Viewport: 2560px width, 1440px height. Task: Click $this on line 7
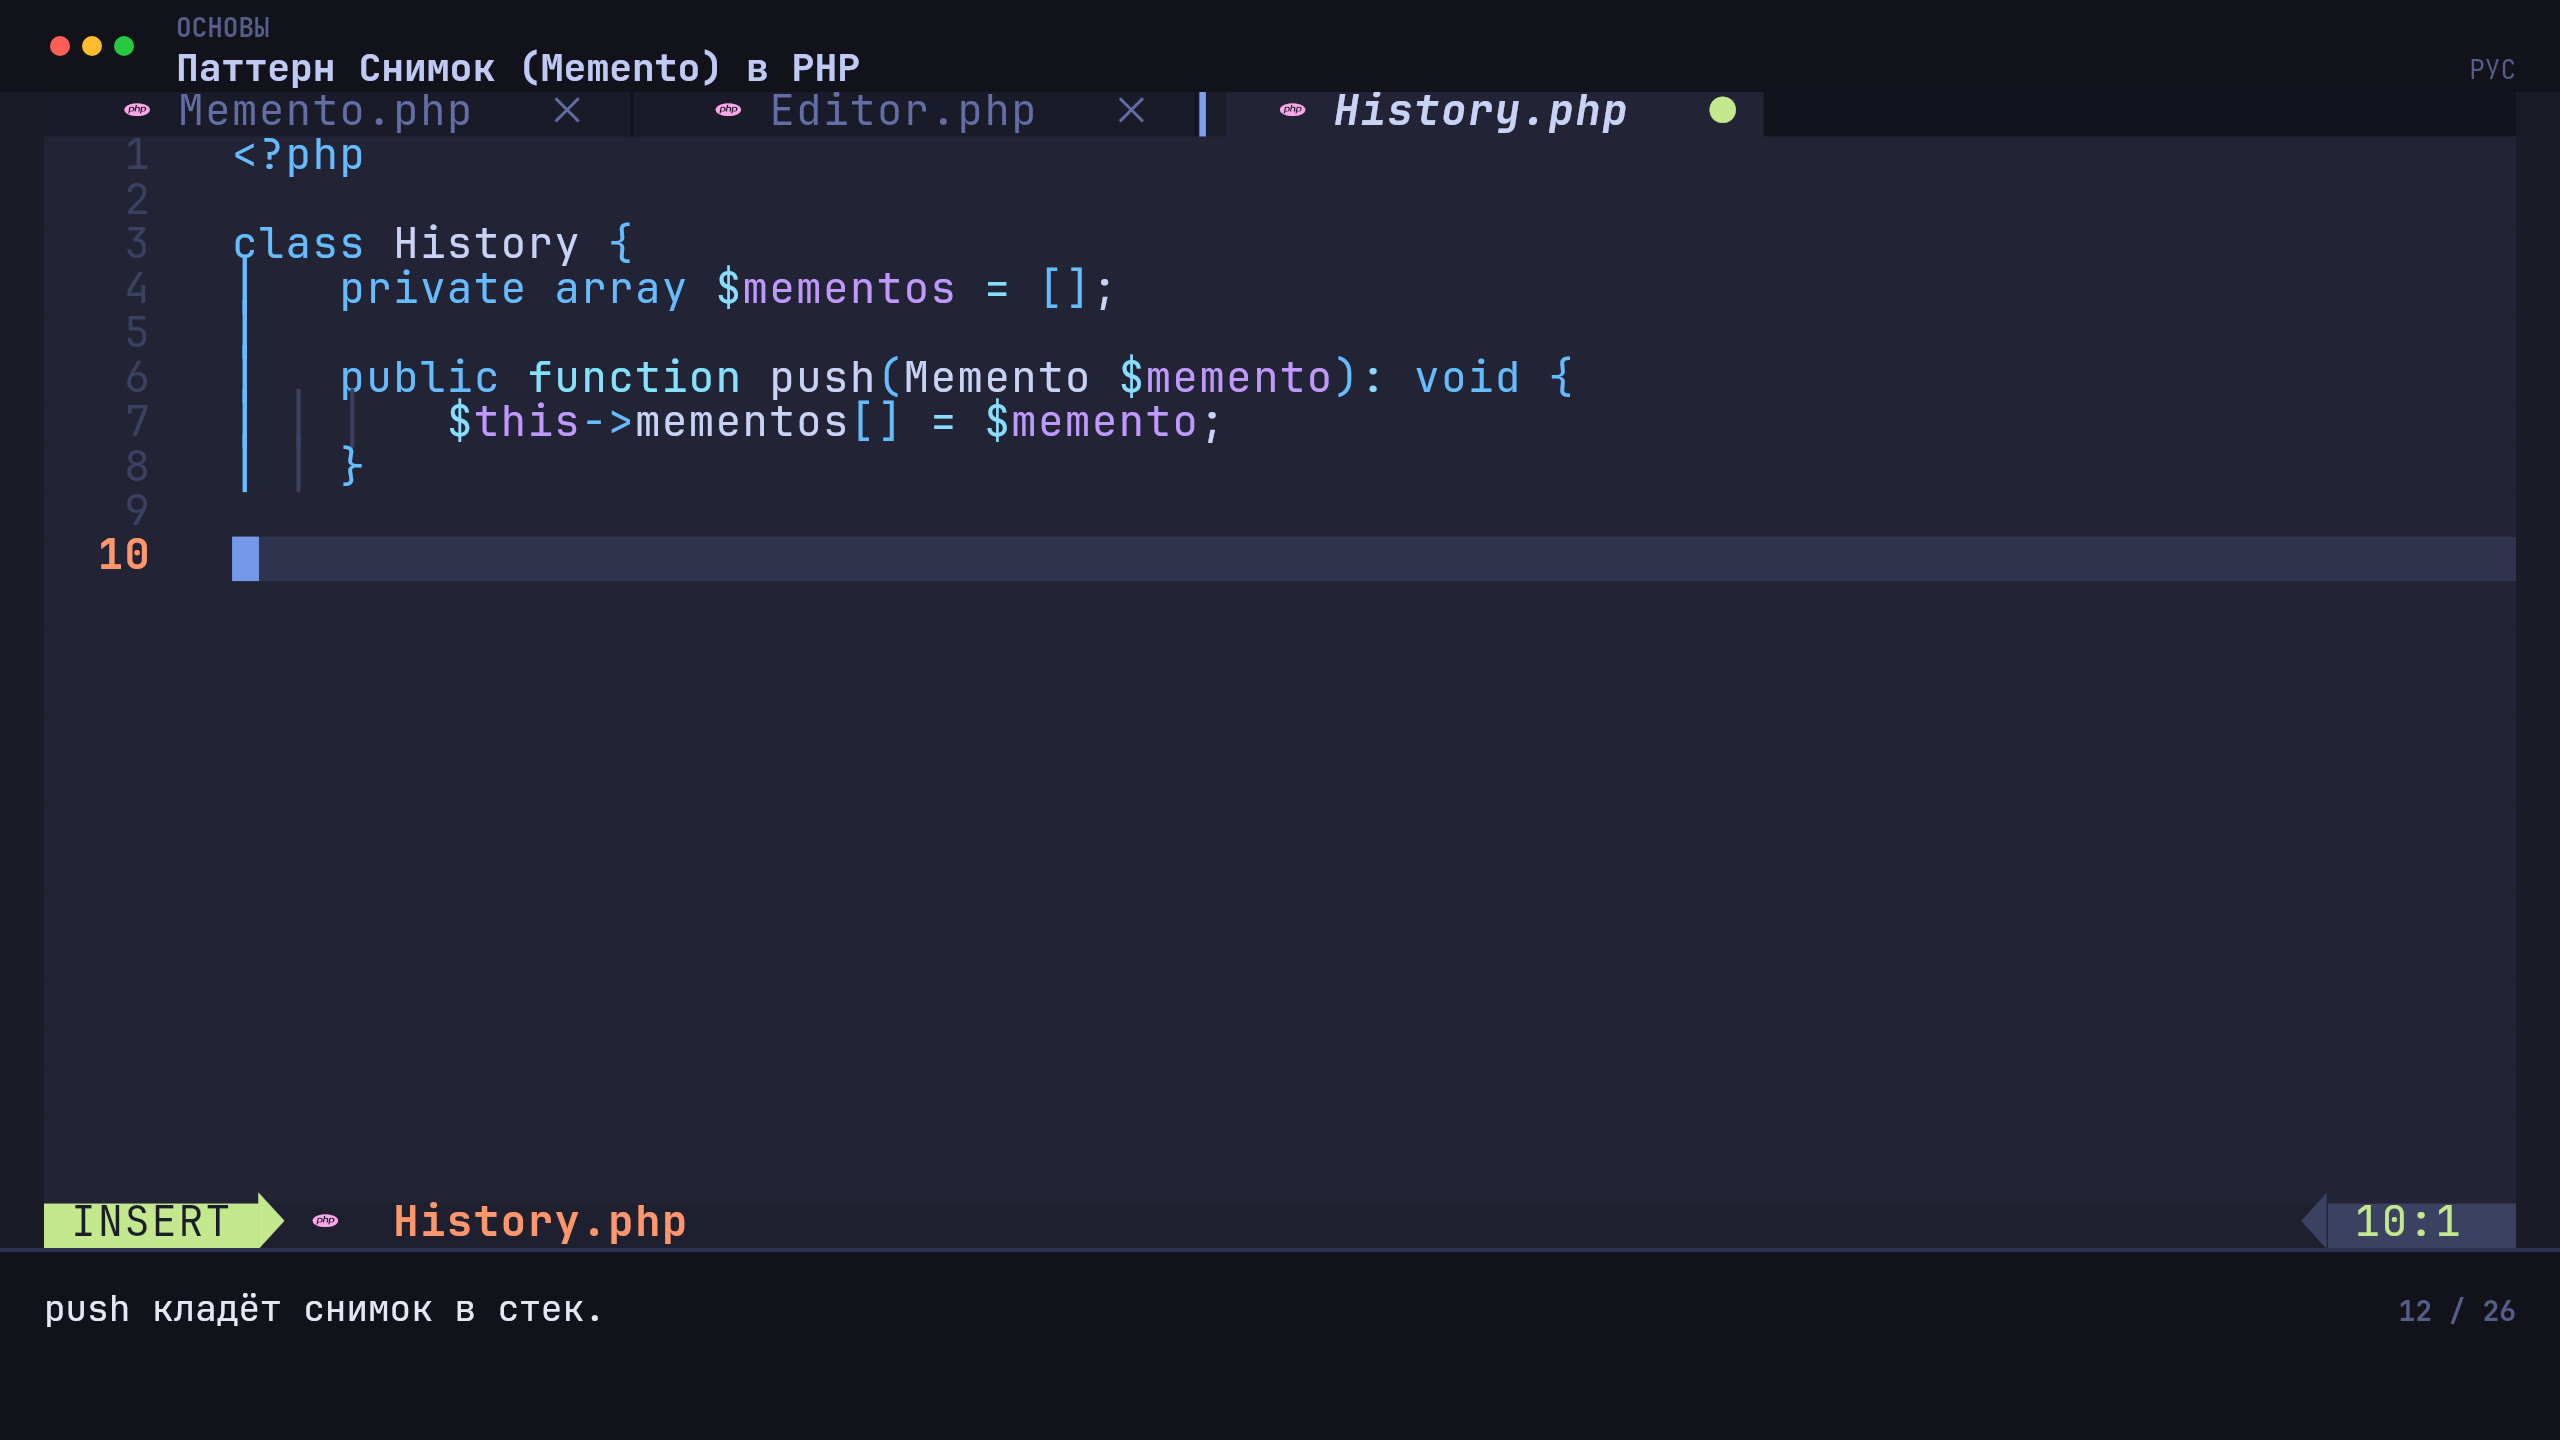coord(513,422)
